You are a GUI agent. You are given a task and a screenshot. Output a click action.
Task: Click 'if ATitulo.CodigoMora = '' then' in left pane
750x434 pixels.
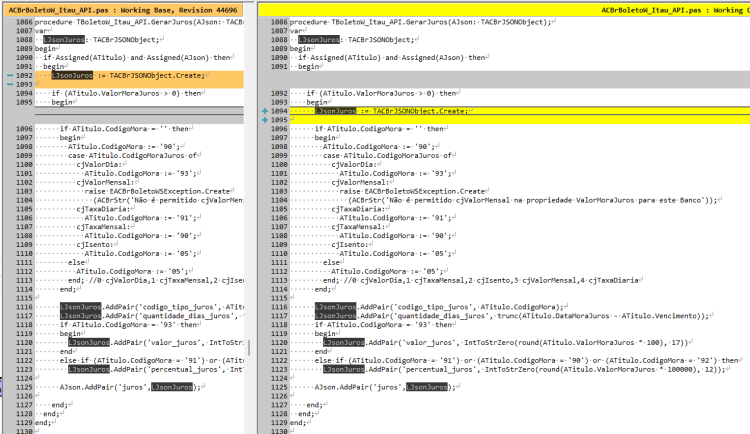124,129
